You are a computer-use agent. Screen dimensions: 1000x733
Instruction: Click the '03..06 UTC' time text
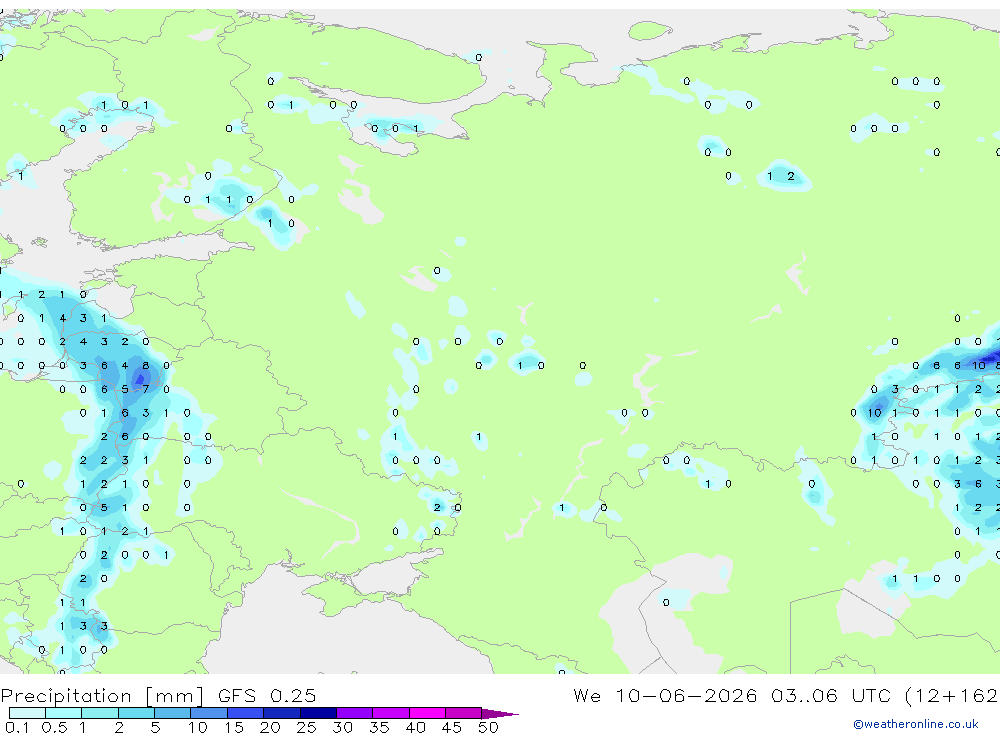[x=830, y=695]
